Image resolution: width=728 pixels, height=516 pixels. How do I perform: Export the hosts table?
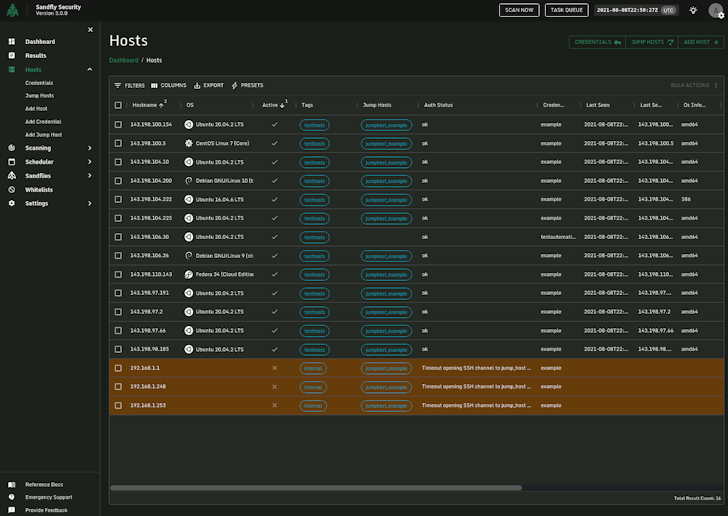pos(209,85)
